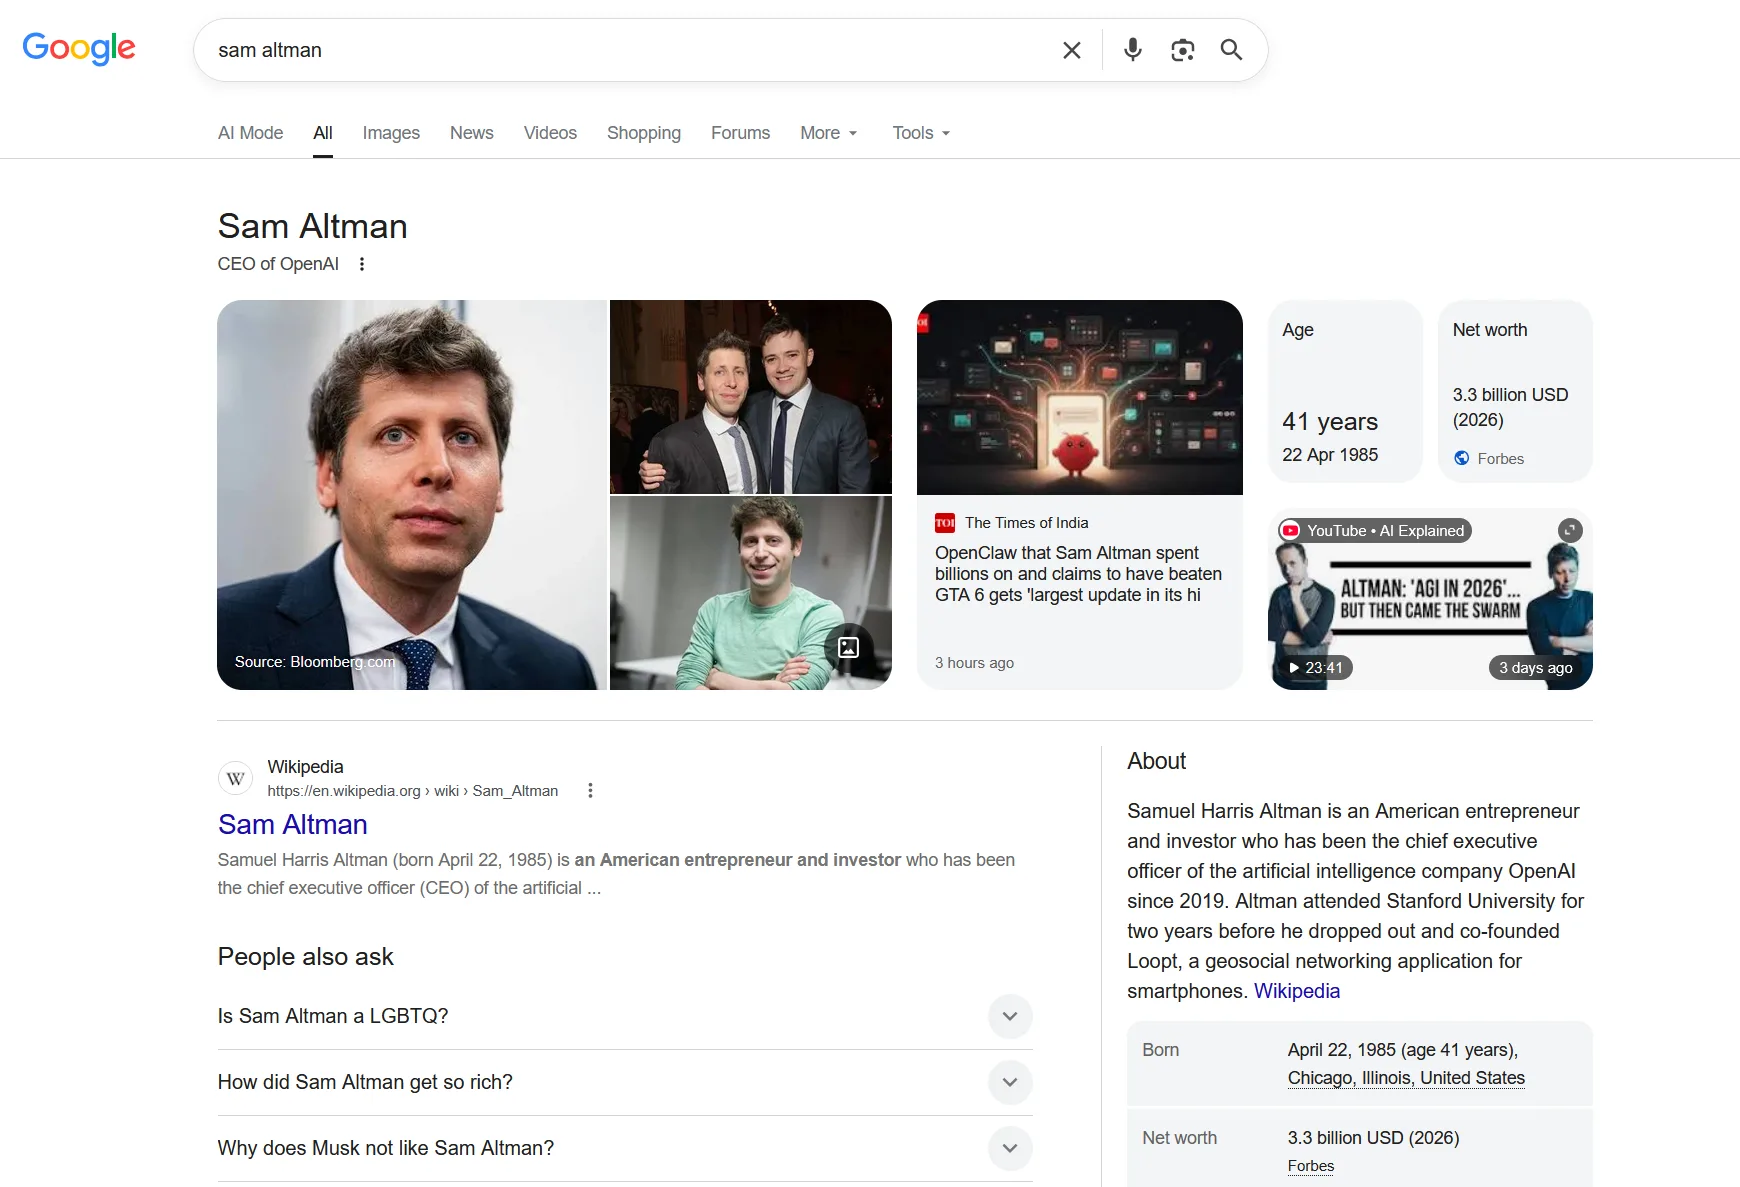Switch to the Forums tab
This screenshot has height=1187, width=1740.
click(x=740, y=133)
